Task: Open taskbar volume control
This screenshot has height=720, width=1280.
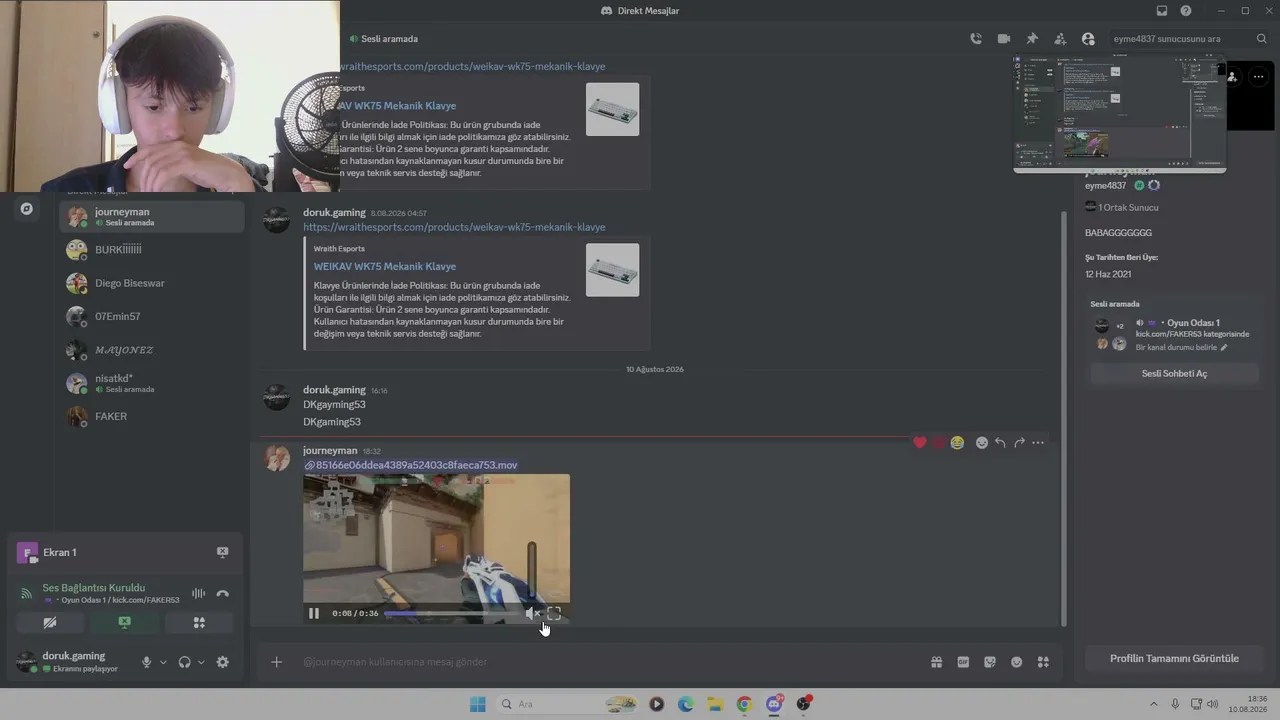Action: 1213,704
